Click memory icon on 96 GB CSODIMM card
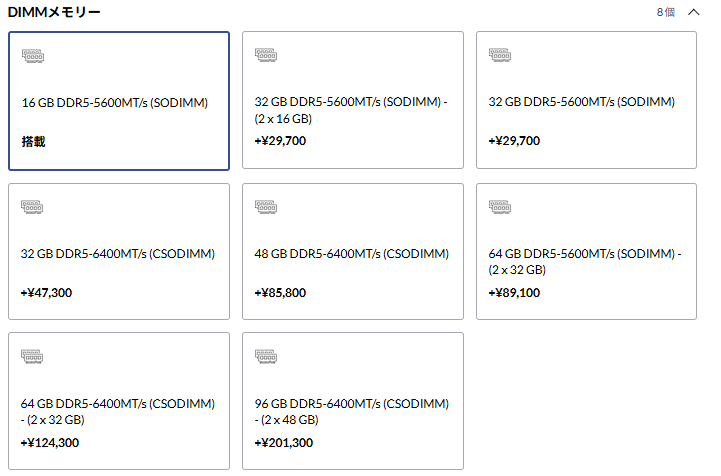Viewport: 721px width, 476px height. pos(266,357)
